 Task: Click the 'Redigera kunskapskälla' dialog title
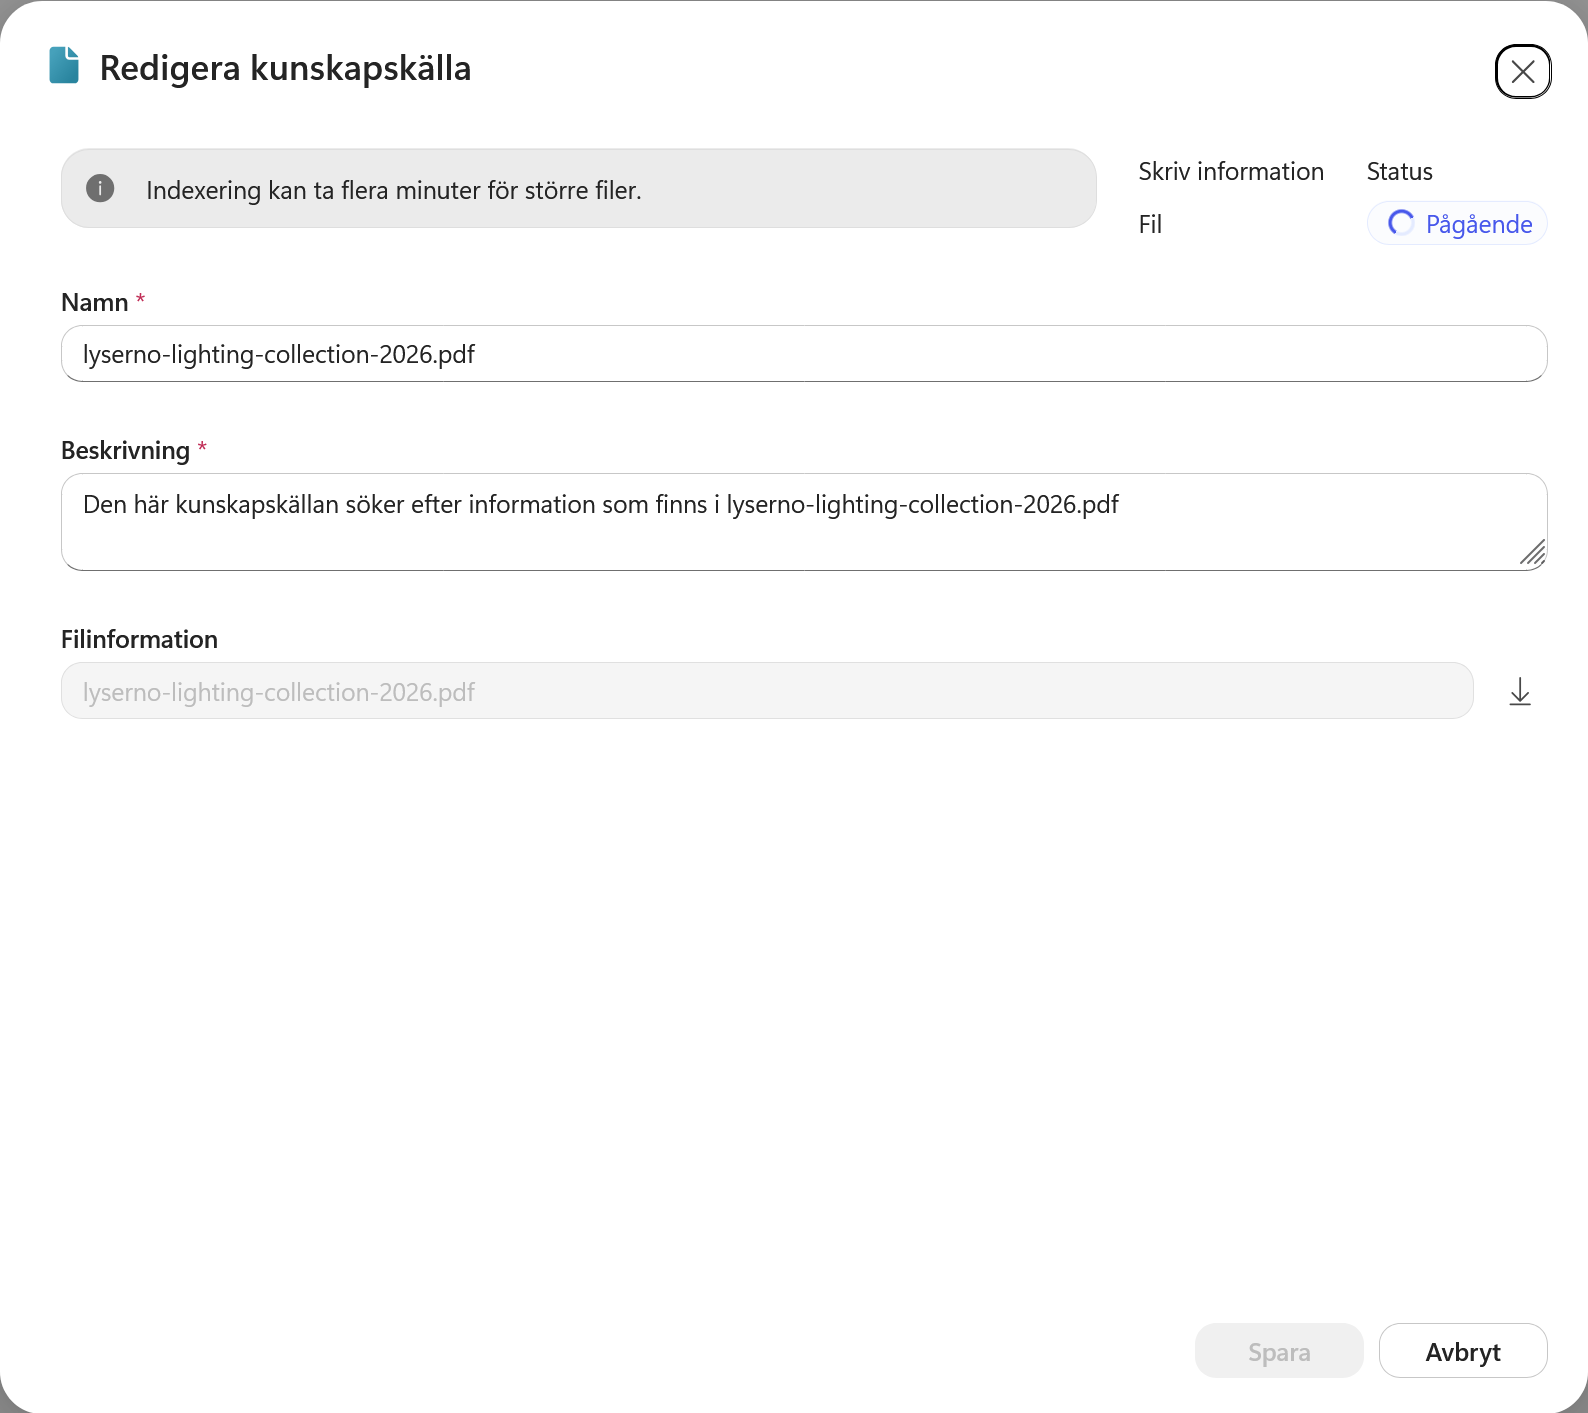tap(285, 68)
